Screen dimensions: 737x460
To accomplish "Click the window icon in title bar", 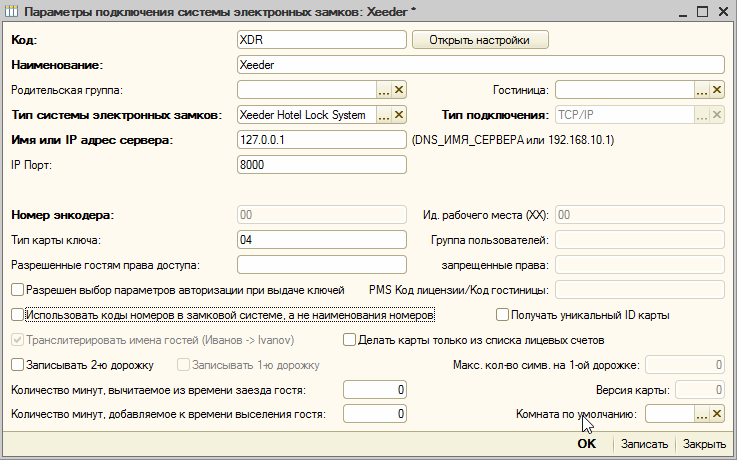I will 11,11.
